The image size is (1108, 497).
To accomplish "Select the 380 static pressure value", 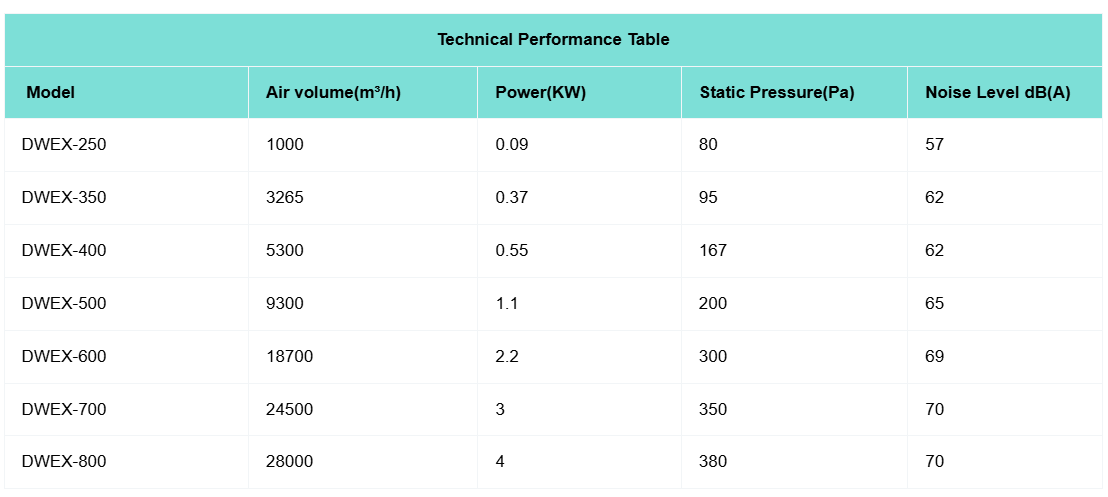I will coord(713,462).
